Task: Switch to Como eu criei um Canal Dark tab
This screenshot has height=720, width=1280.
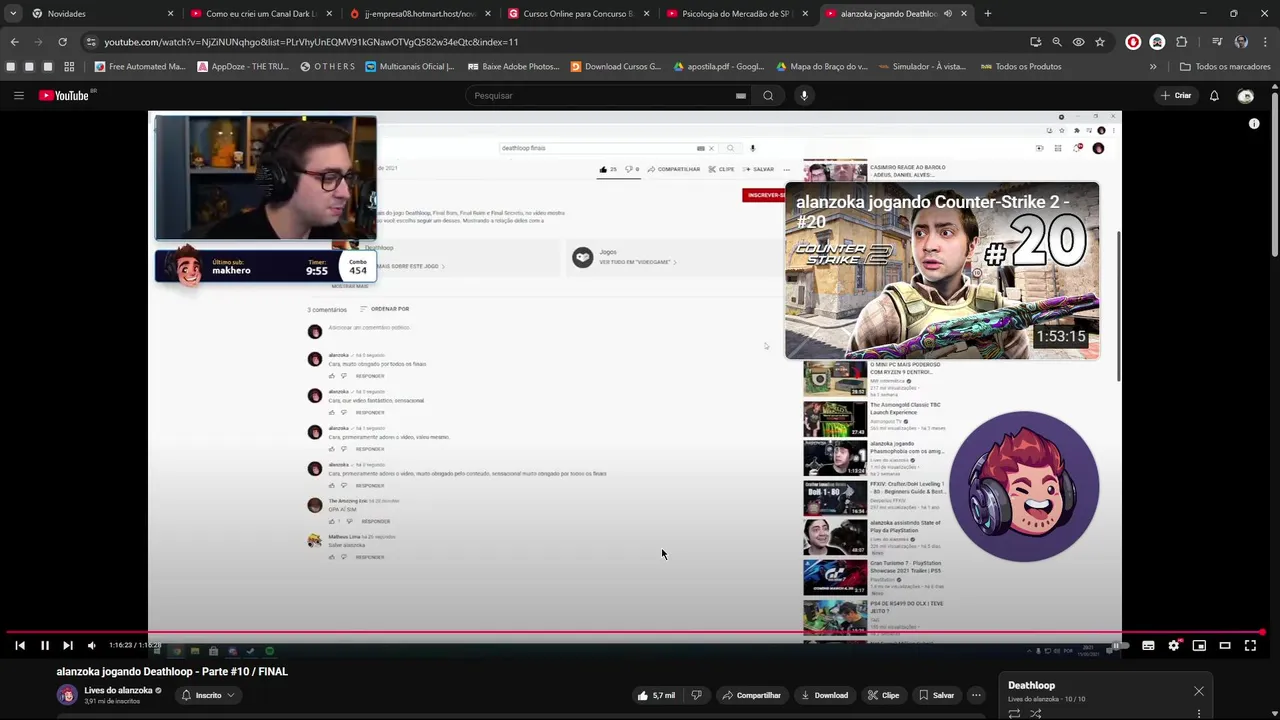Action: pos(262,13)
